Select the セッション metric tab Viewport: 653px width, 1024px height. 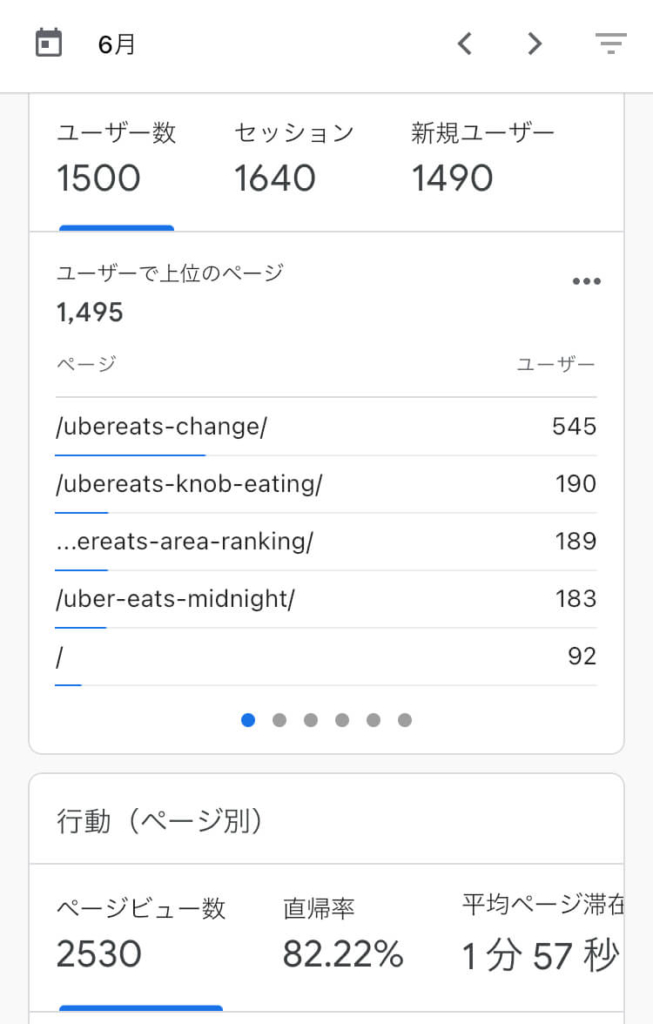[x=294, y=160]
